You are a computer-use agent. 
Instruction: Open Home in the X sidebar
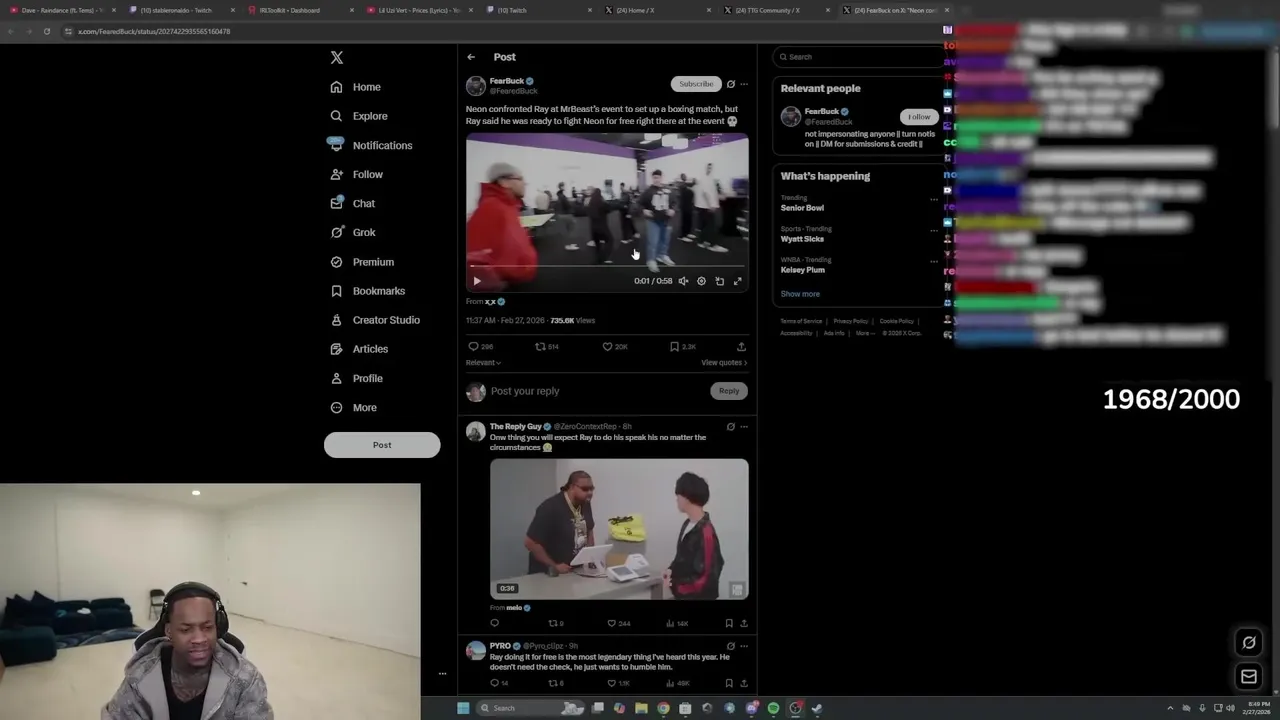(355, 87)
